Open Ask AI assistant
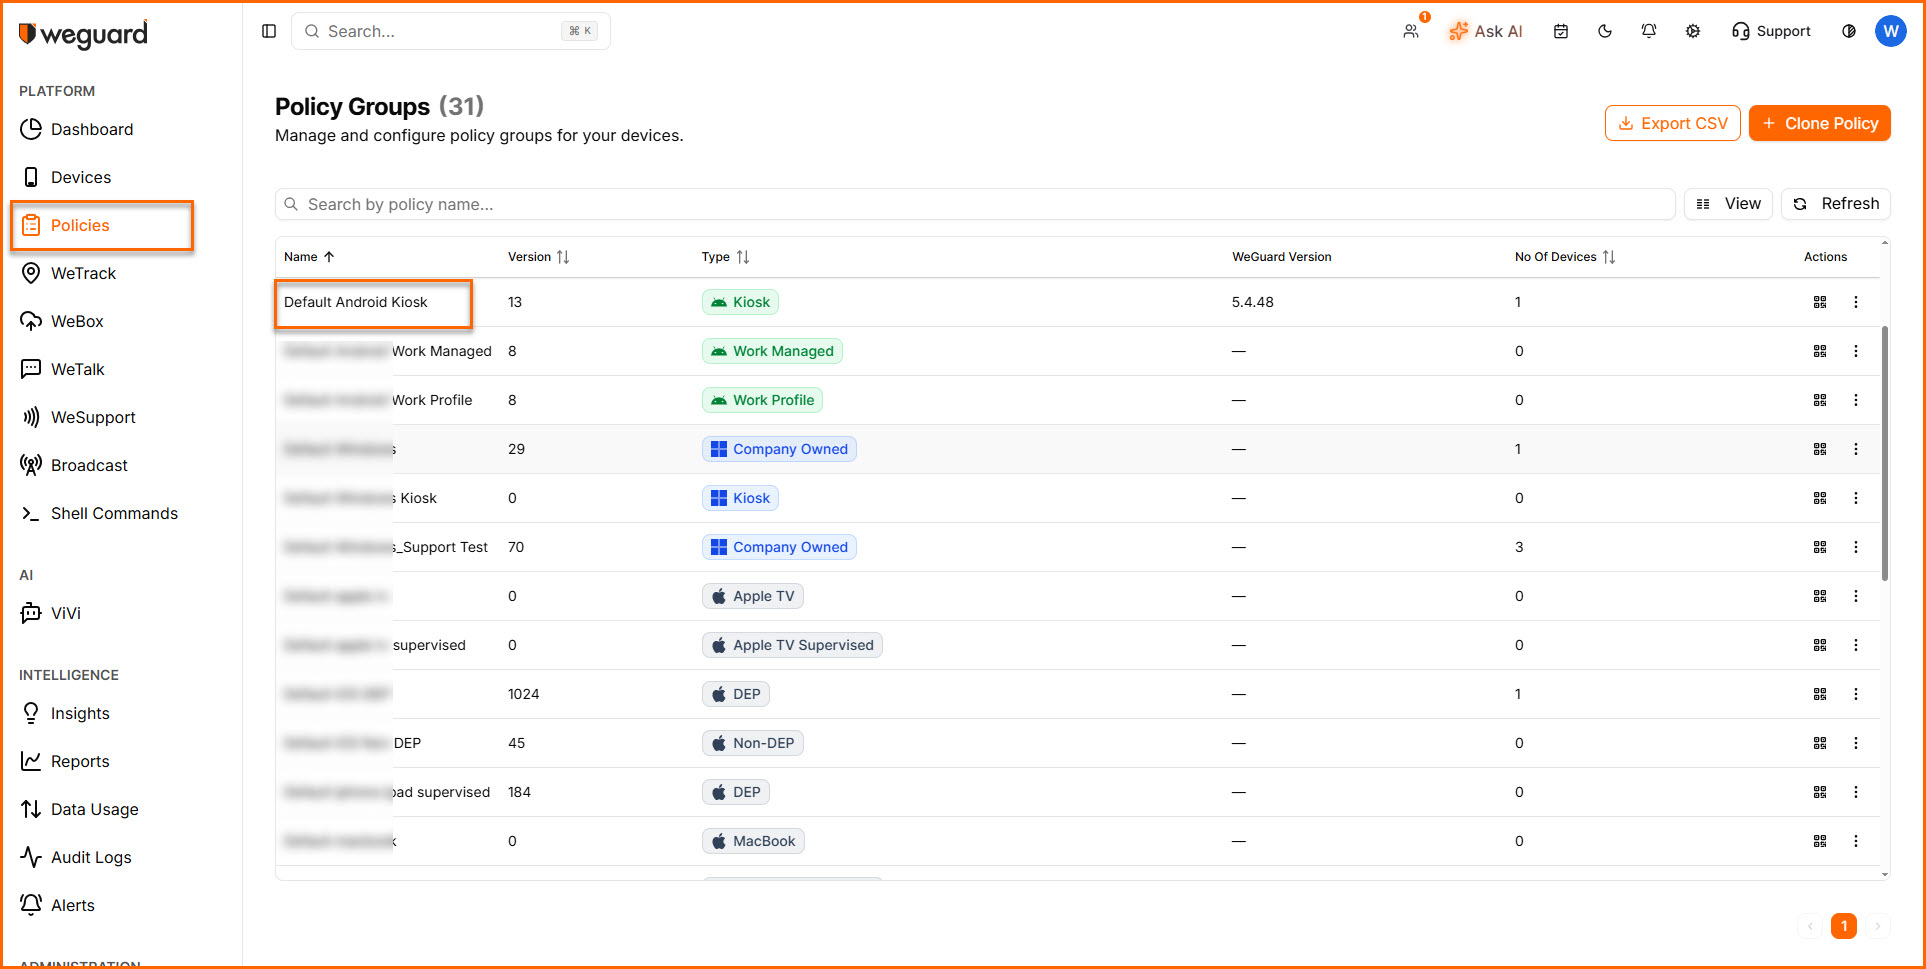 [1486, 31]
